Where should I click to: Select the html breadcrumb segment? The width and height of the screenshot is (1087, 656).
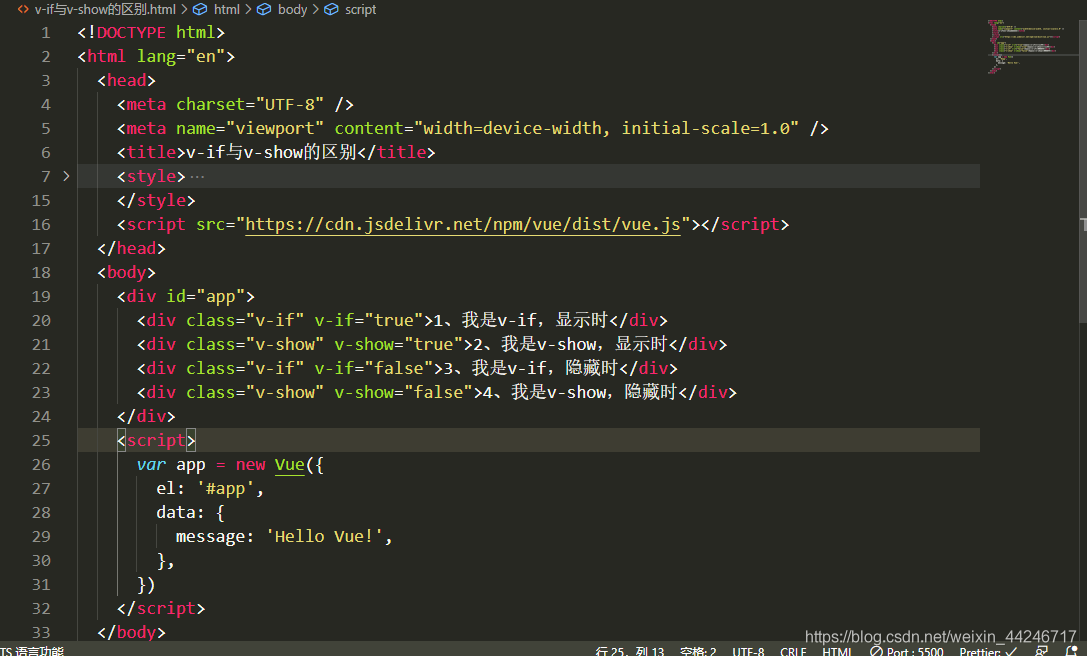click(227, 10)
